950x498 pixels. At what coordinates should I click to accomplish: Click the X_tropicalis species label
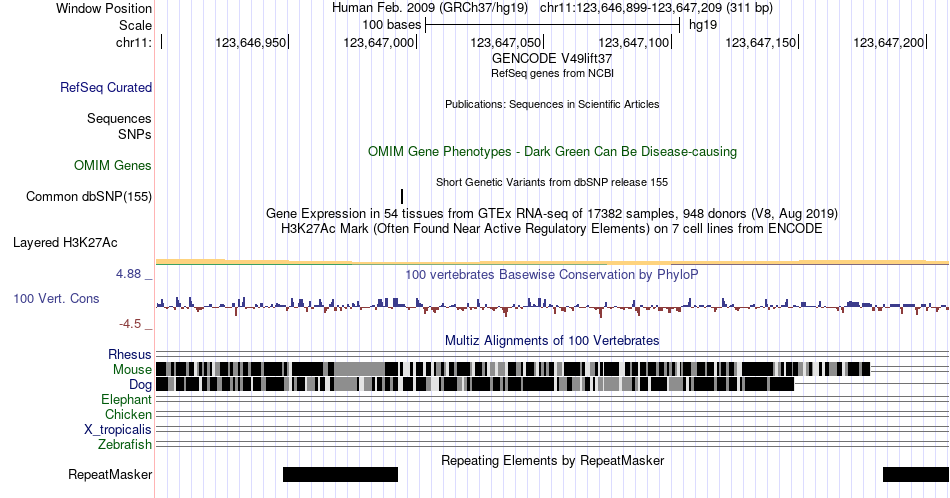pyautogui.click(x=118, y=430)
